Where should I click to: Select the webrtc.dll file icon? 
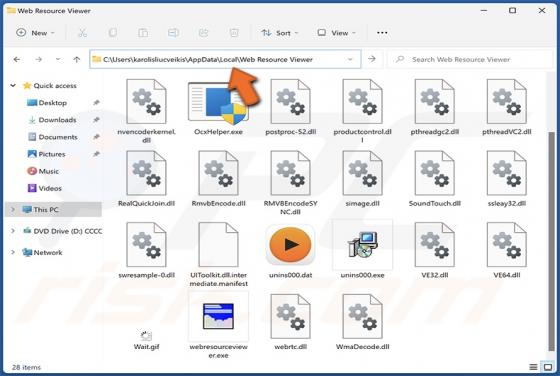290,316
